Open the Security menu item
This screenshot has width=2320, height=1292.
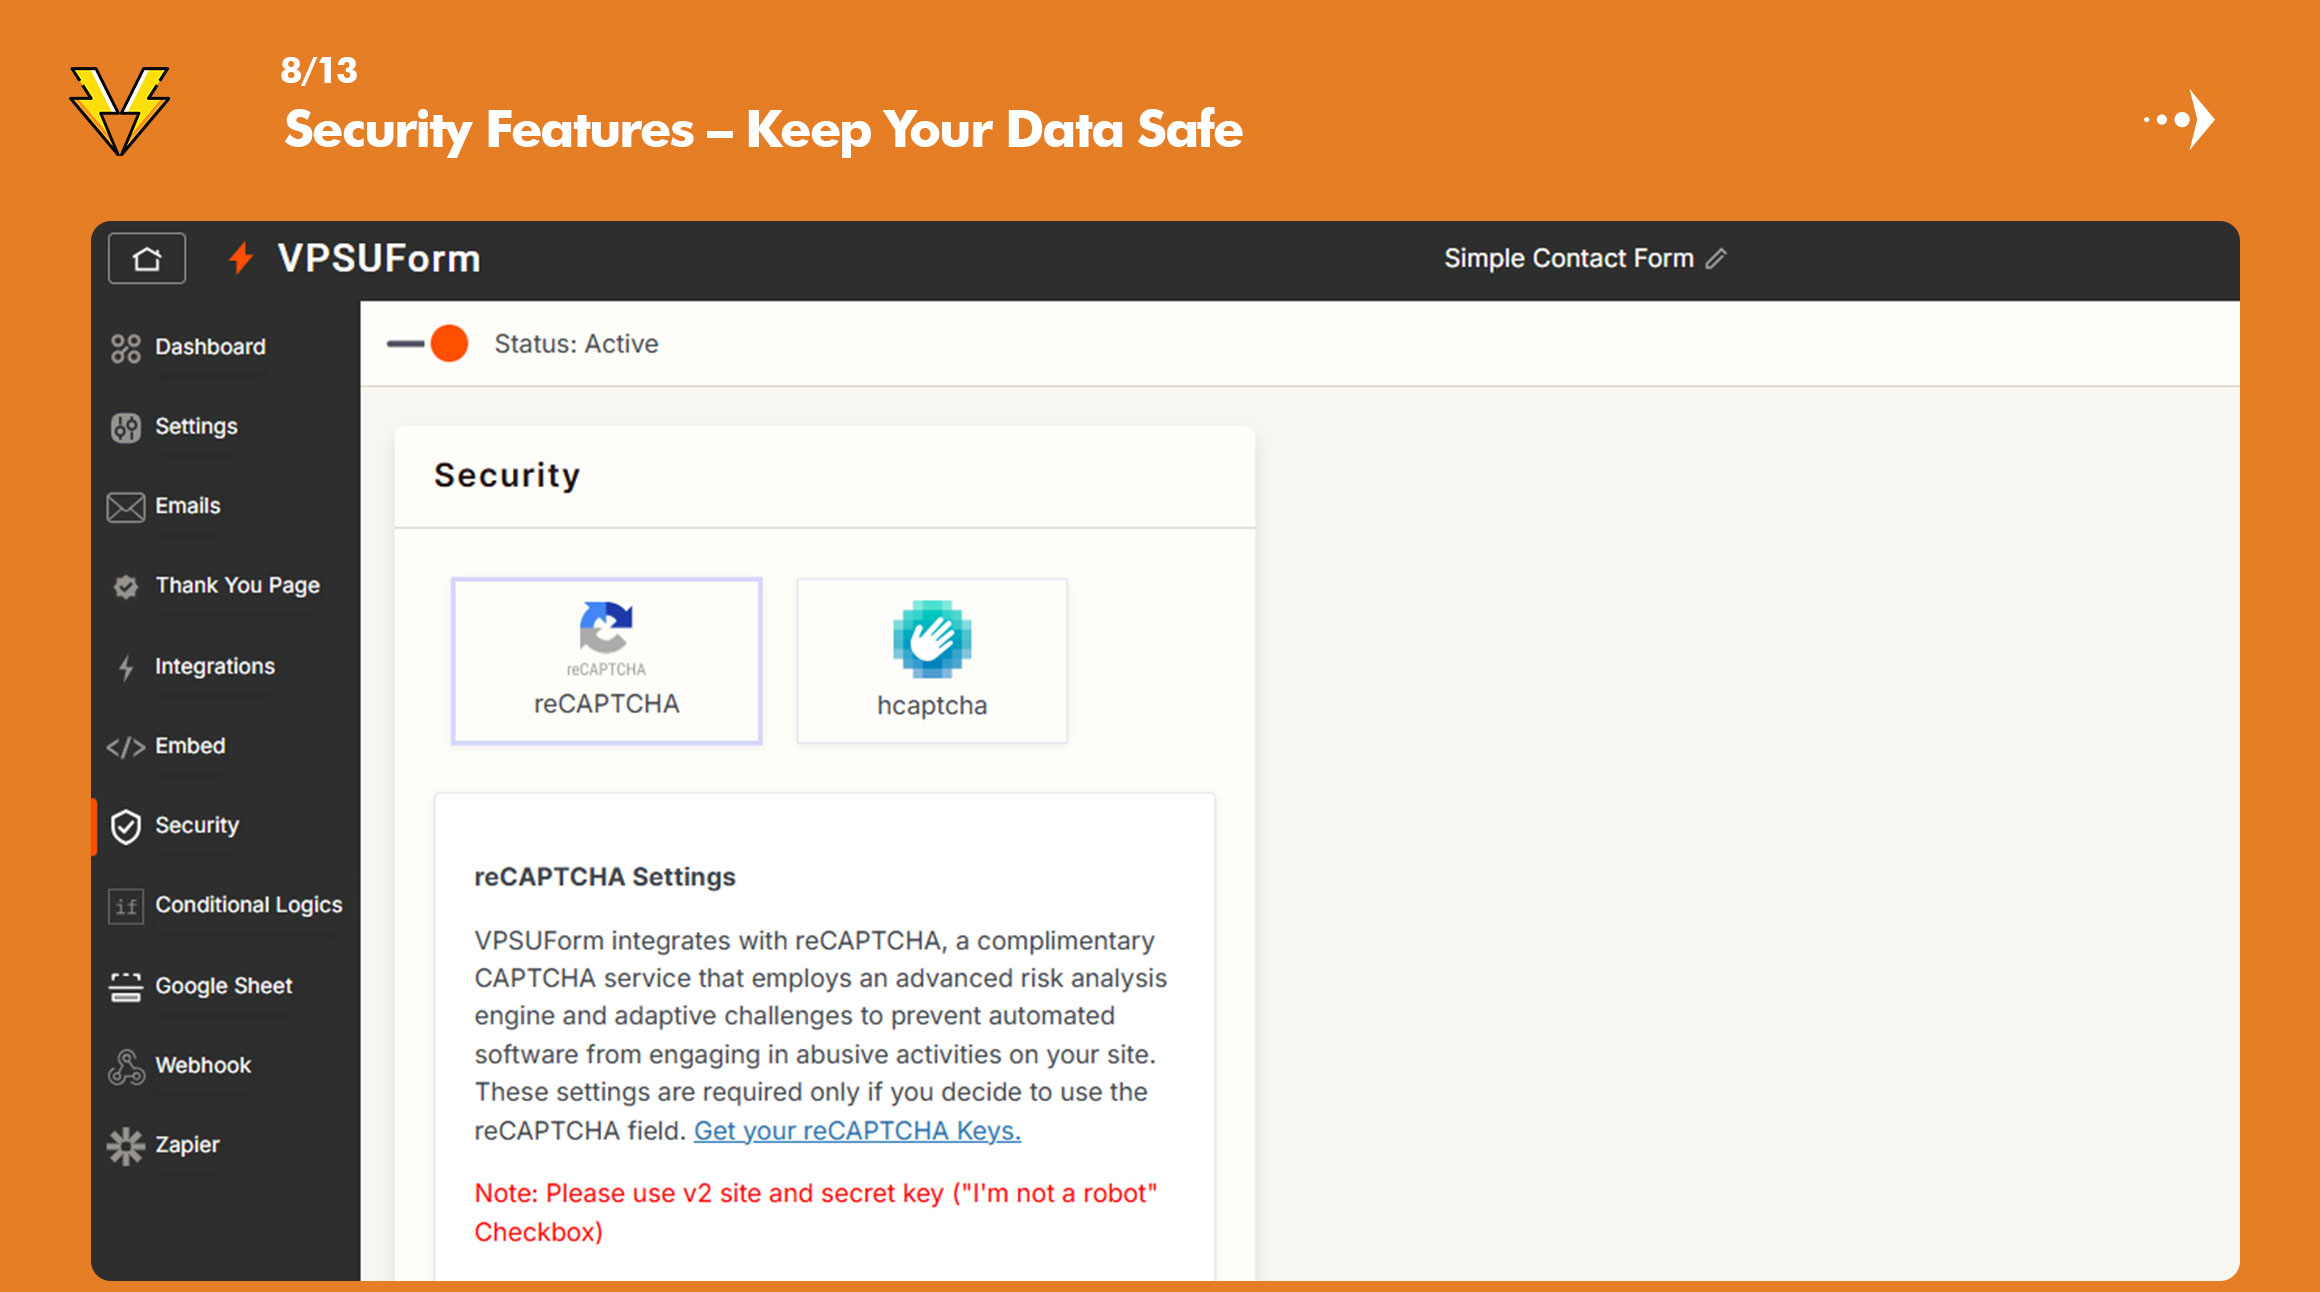click(196, 826)
